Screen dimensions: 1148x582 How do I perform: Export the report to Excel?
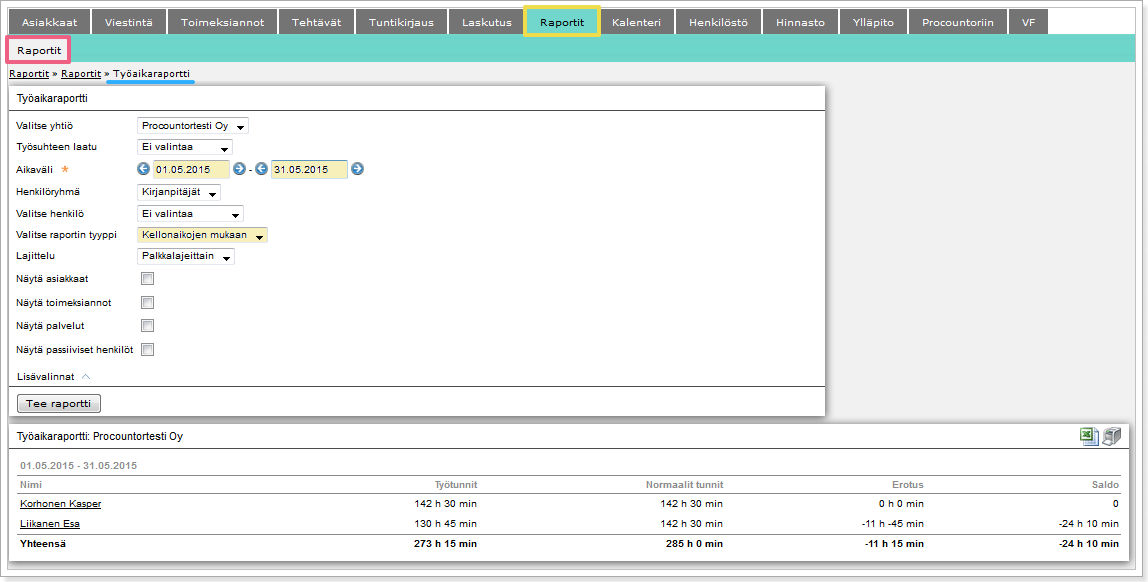pos(1089,436)
